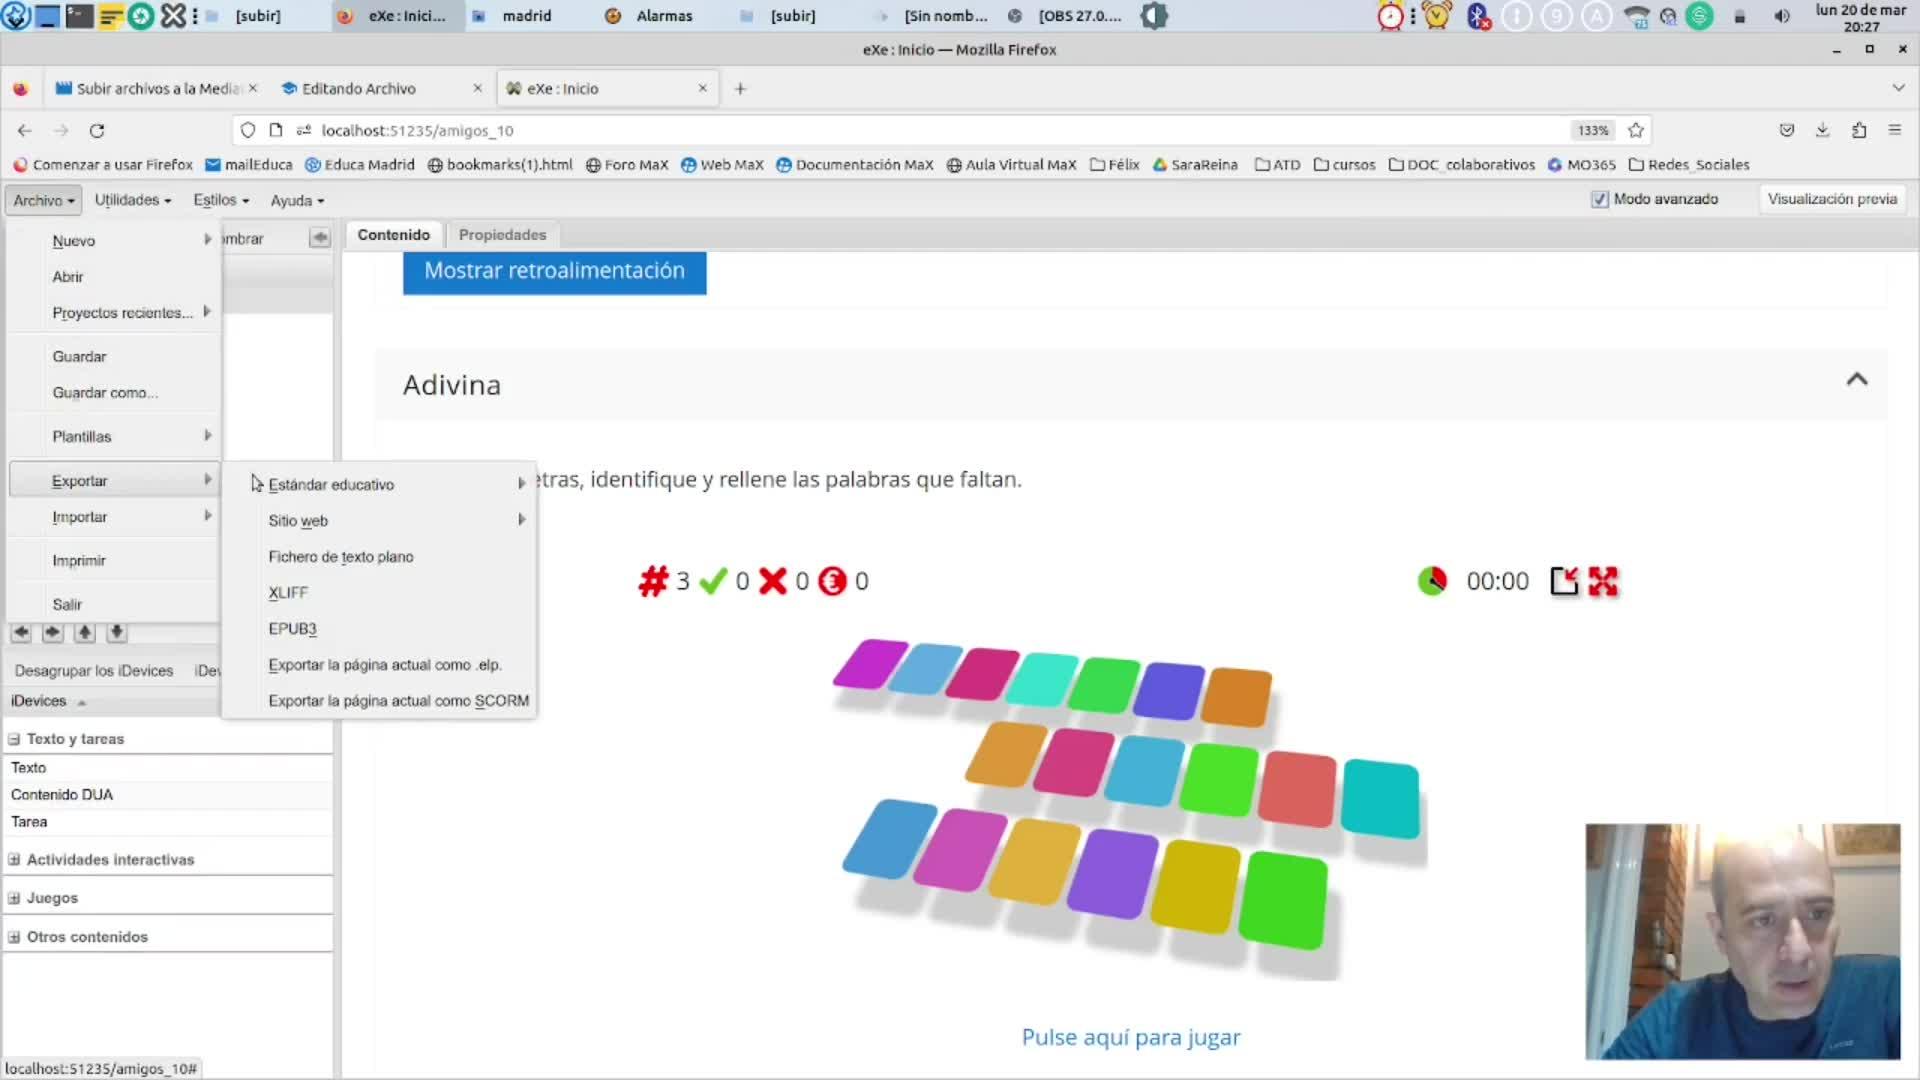The height and width of the screenshot is (1080, 1920).
Task: Click the localhost address bar field
Action: point(900,130)
